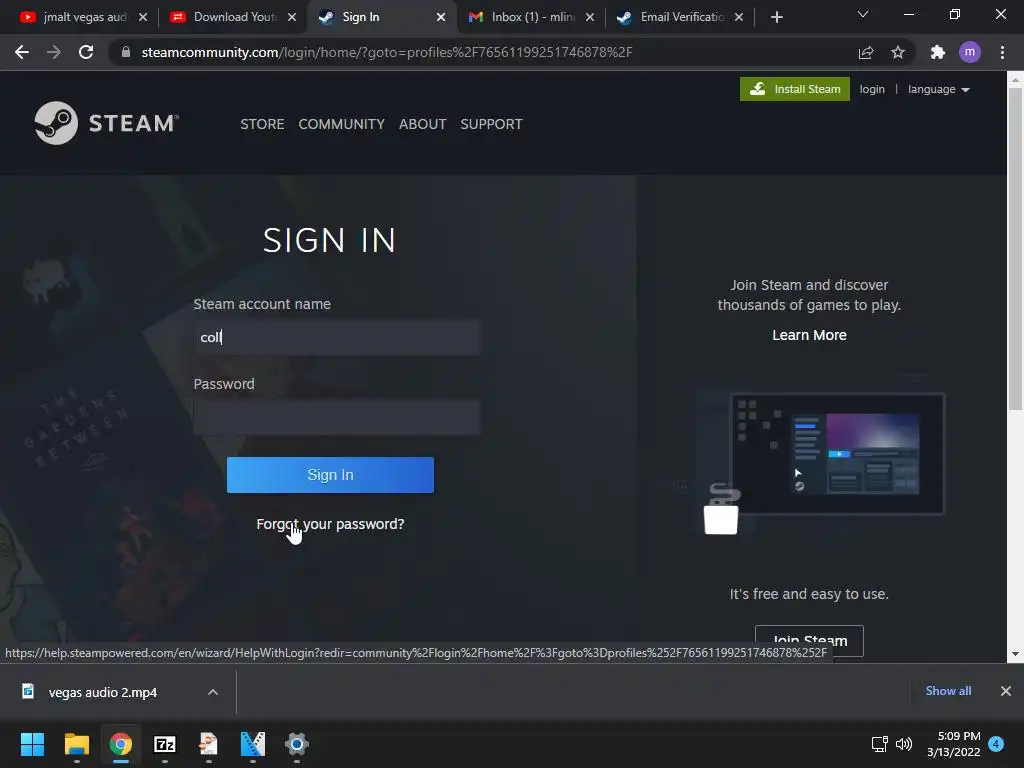1024x768 pixels.
Task: Close the Sign In tab
Action: 441,17
